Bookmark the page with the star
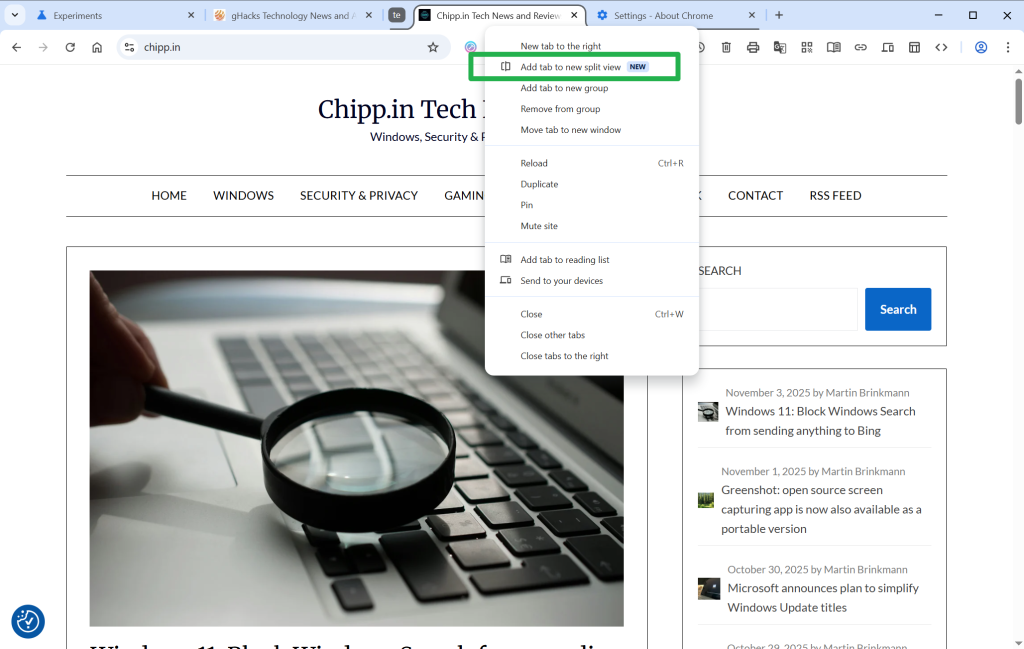Viewport: 1024px width, 649px height. click(433, 47)
